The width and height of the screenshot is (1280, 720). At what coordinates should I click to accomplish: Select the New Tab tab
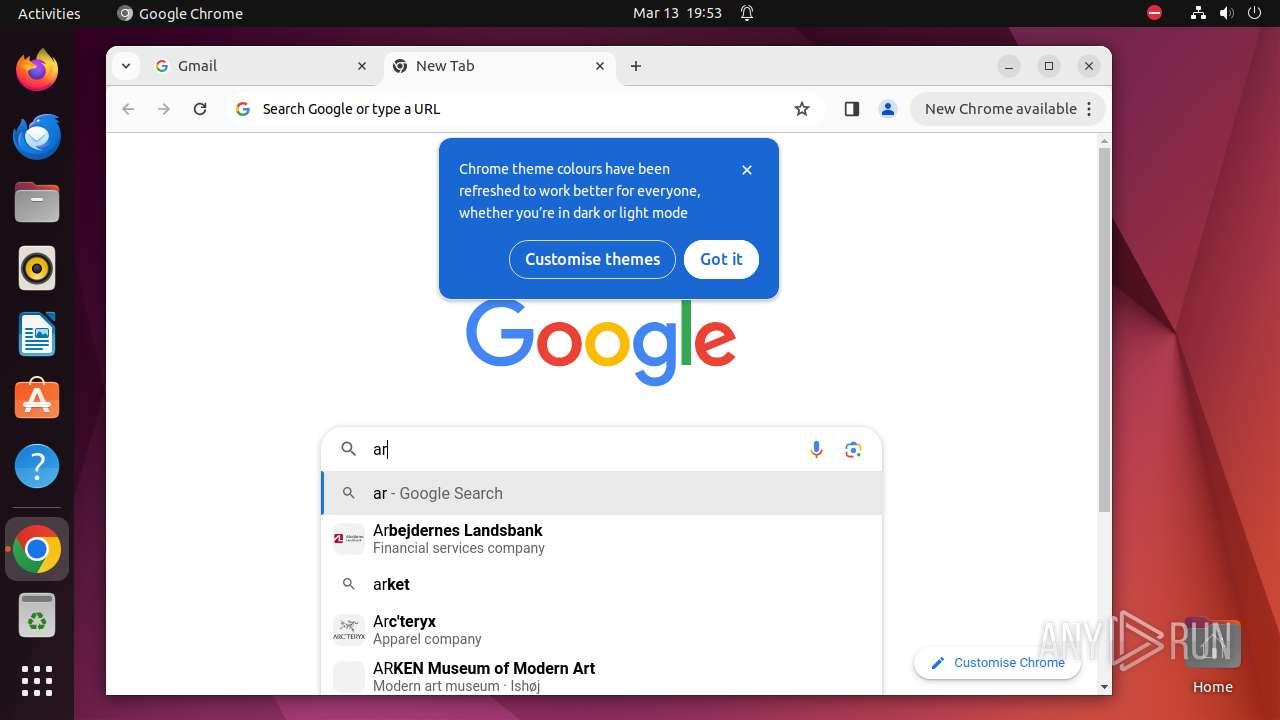point(499,66)
